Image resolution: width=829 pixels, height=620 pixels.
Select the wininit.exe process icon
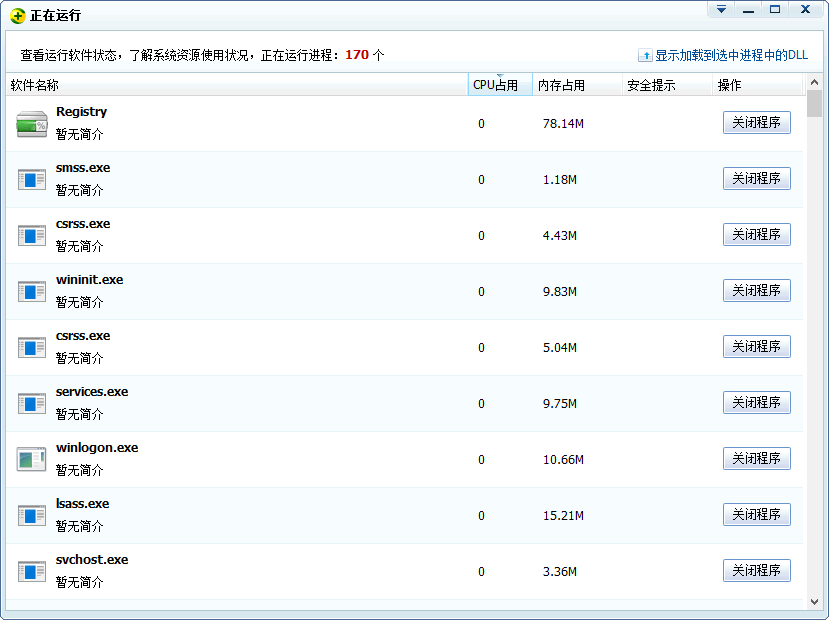(x=32, y=292)
